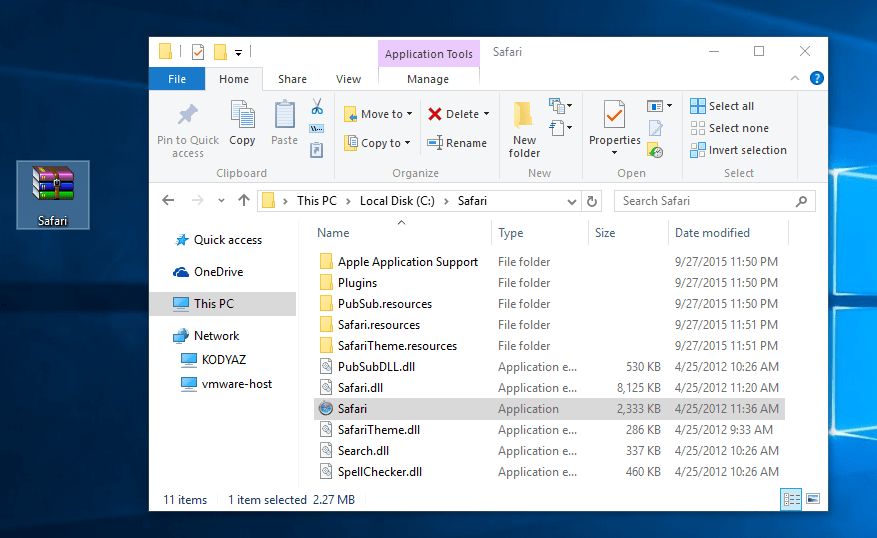Sort by the Name column header
This screenshot has width=877, height=538.
point(333,233)
